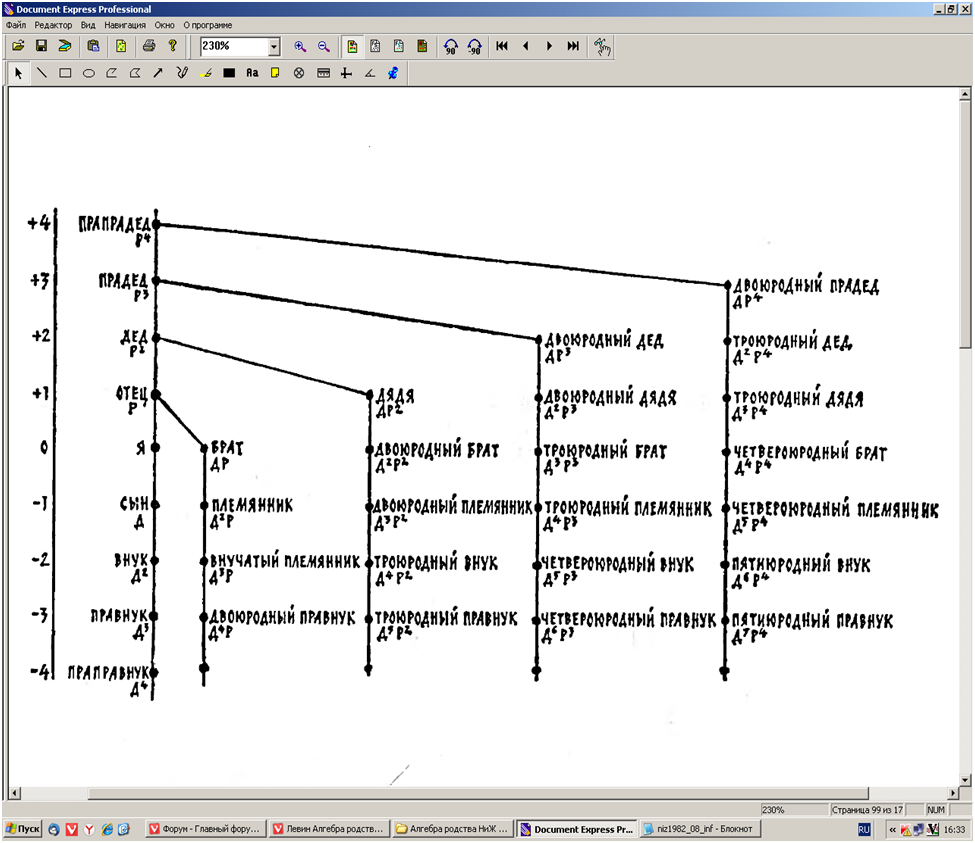Open the Навигация menu
This screenshot has height=843, width=975.
click(x=124, y=24)
